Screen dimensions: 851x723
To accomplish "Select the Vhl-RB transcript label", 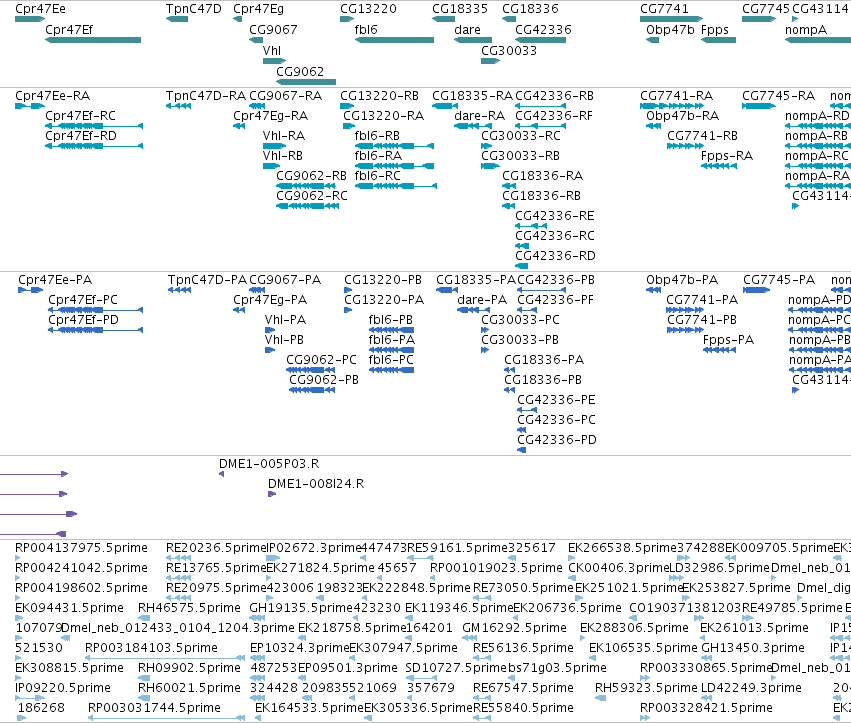I will click(x=283, y=156).
